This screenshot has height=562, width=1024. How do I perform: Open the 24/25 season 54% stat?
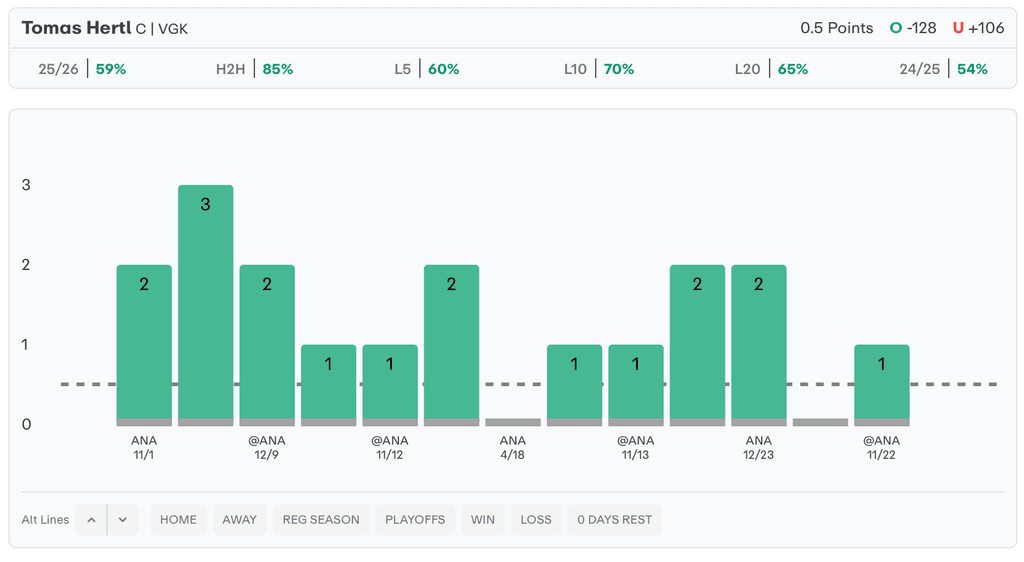(x=943, y=69)
